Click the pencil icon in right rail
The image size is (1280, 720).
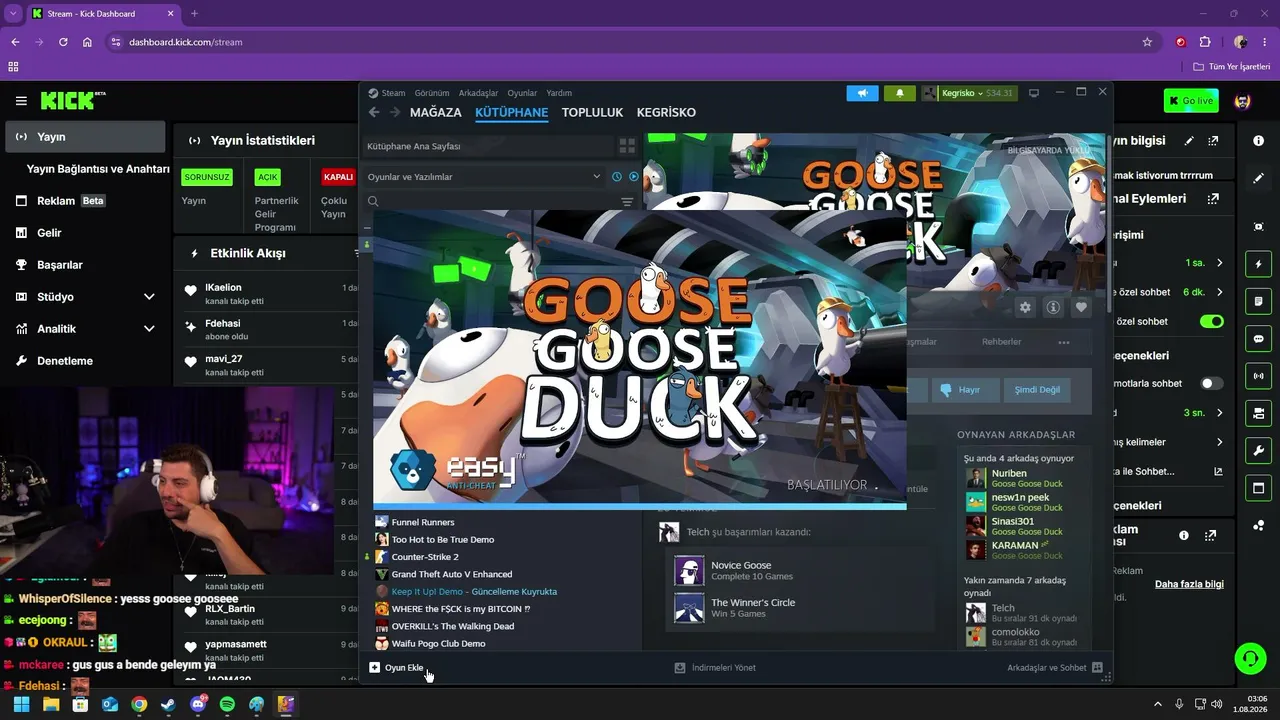click(x=1258, y=178)
